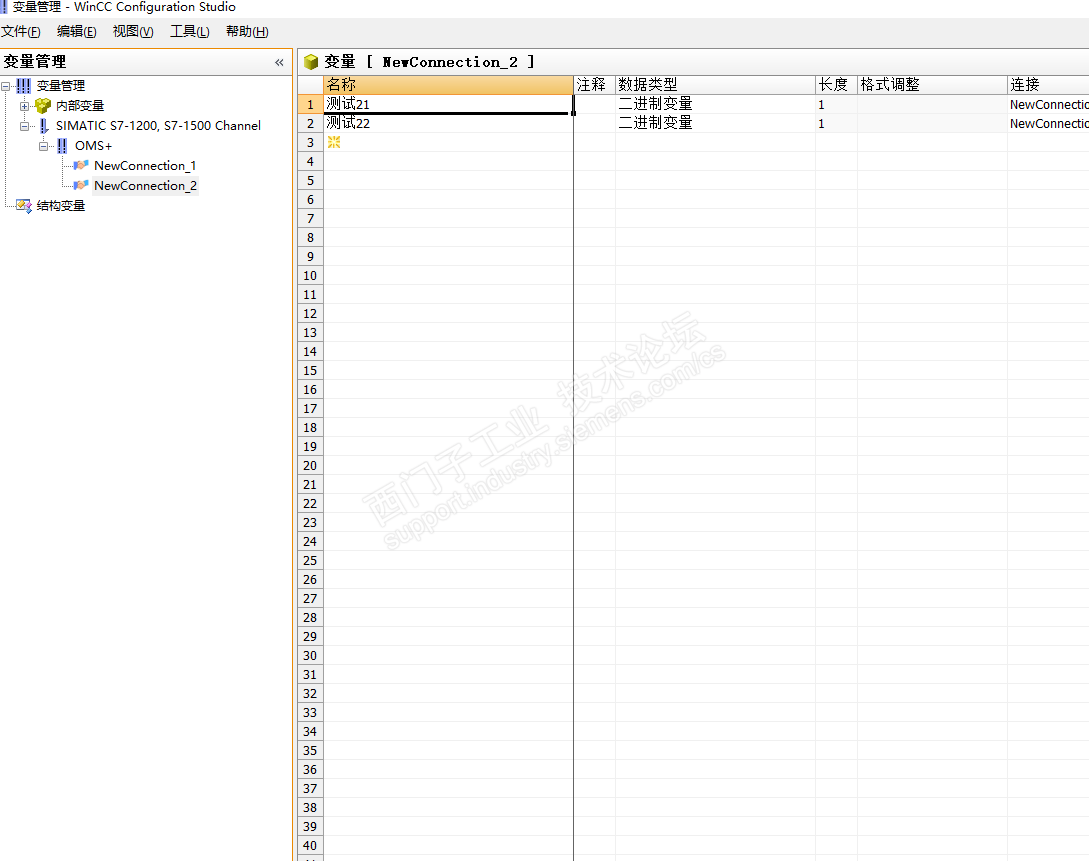Select row header 10
This screenshot has width=1089, height=861.
(x=310, y=276)
